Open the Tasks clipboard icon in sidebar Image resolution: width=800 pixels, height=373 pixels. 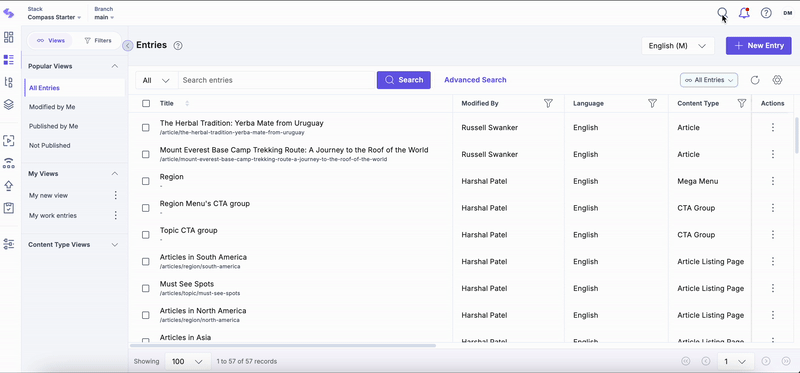[x=9, y=208]
